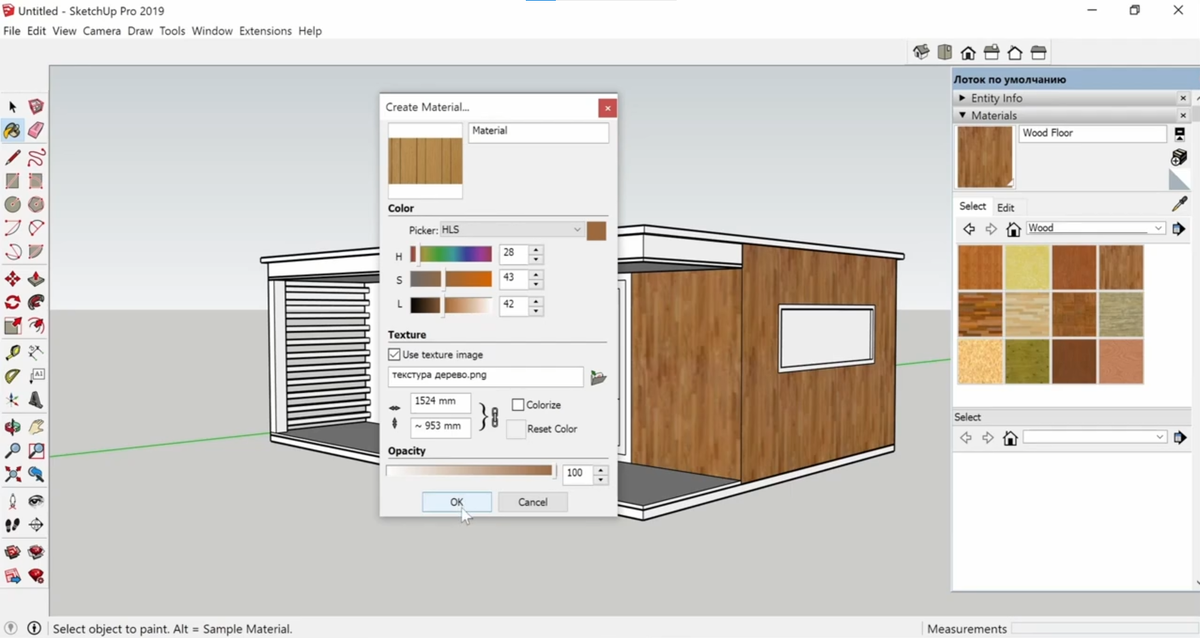Select the Paint Bucket tool
The width and height of the screenshot is (1200, 638).
pos(12,130)
